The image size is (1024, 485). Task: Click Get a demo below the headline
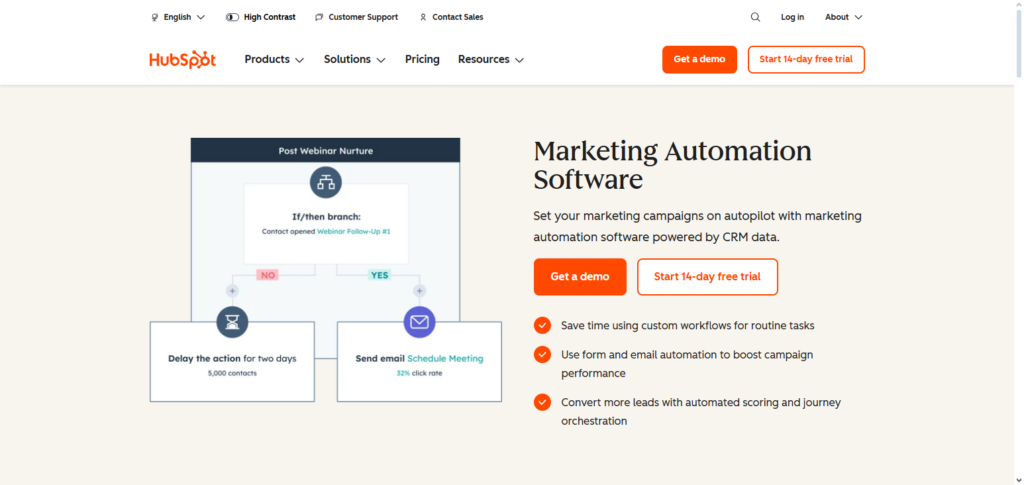tap(580, 277)
